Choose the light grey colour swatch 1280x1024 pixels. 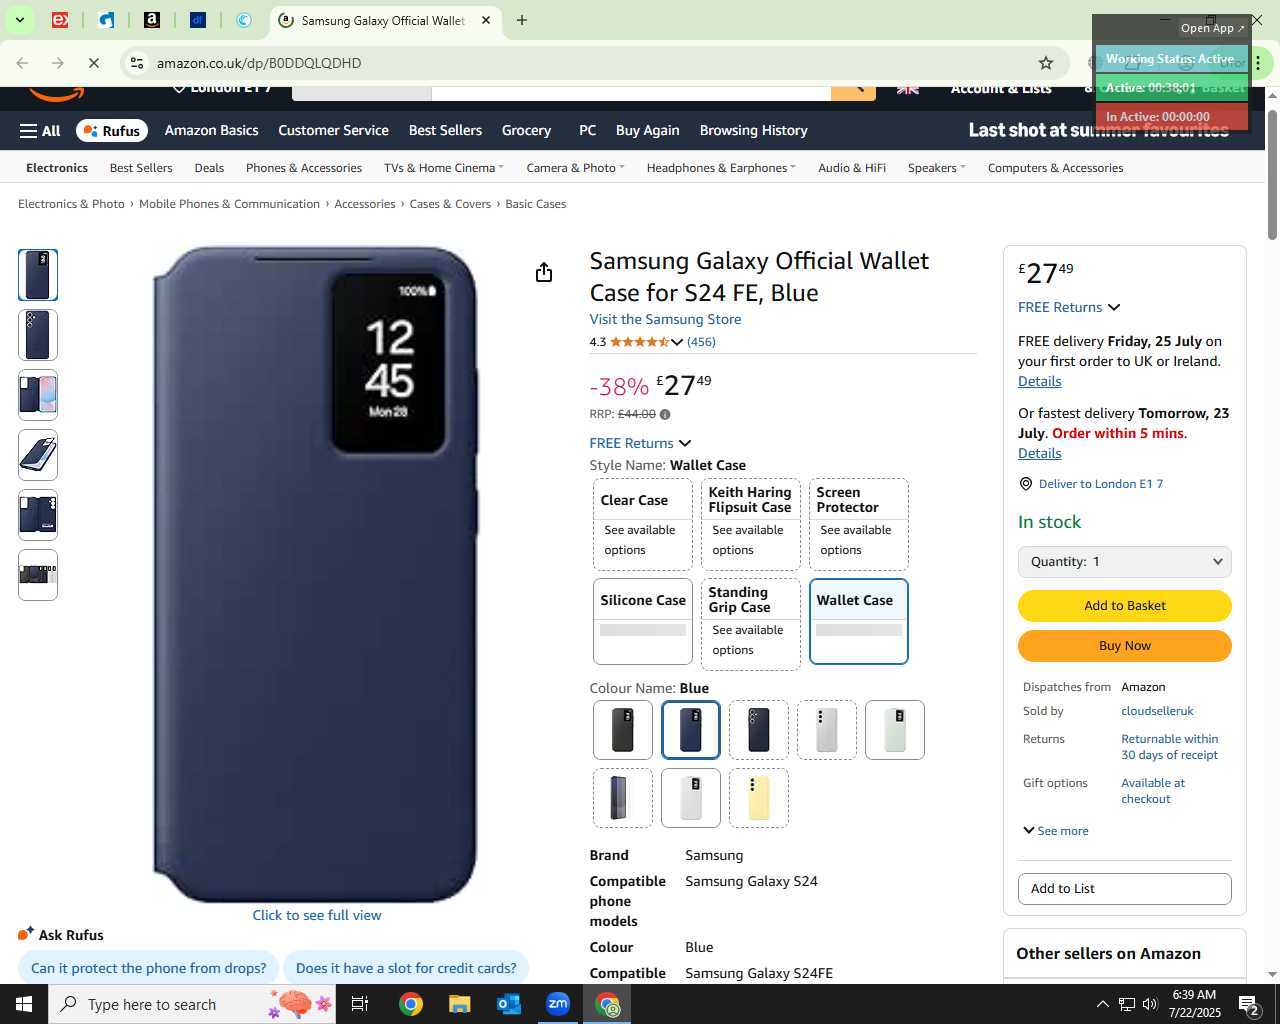(826, 730)
